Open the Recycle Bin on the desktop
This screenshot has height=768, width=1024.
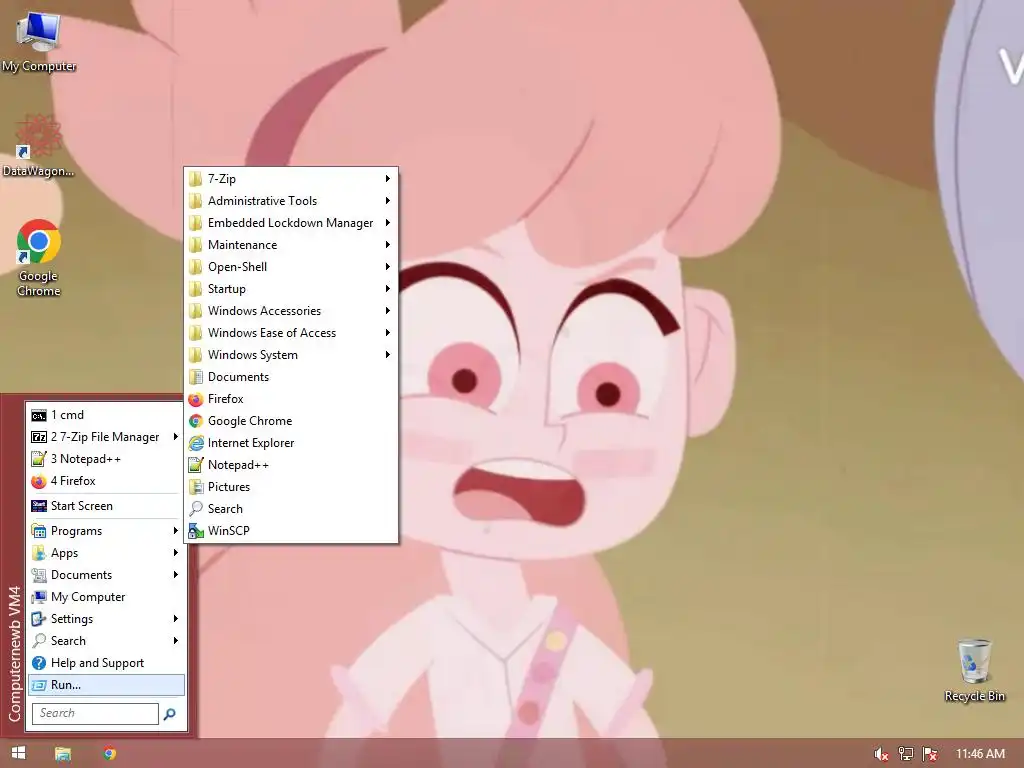(x=974, y=670)
